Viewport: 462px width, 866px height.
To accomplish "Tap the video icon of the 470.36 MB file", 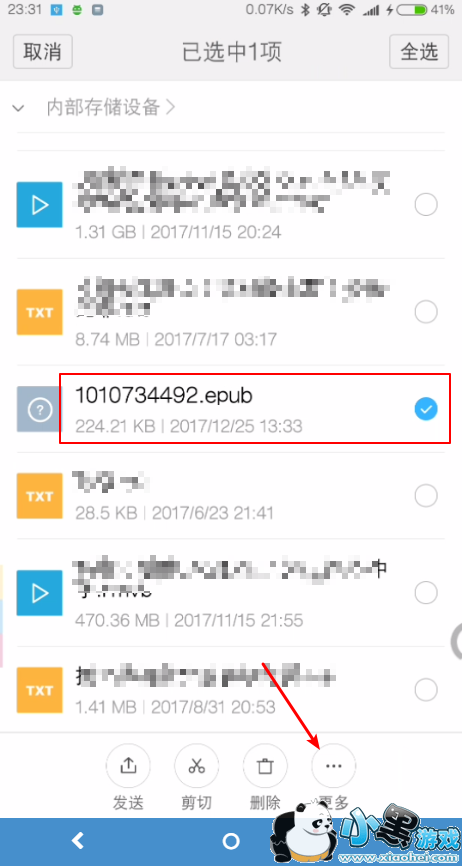I will [x=39, y=593].
